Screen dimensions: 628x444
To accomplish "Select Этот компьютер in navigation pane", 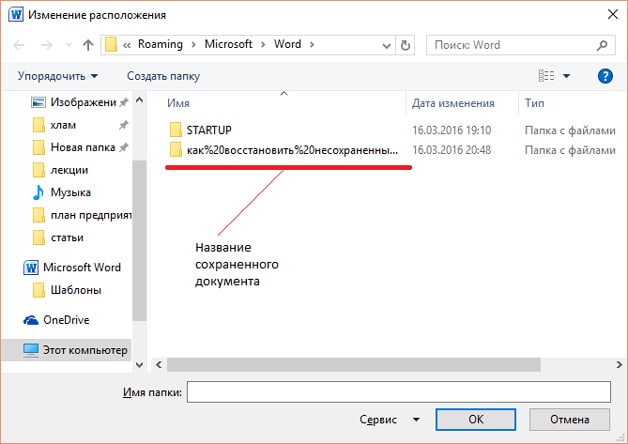I will click(66, 350).
